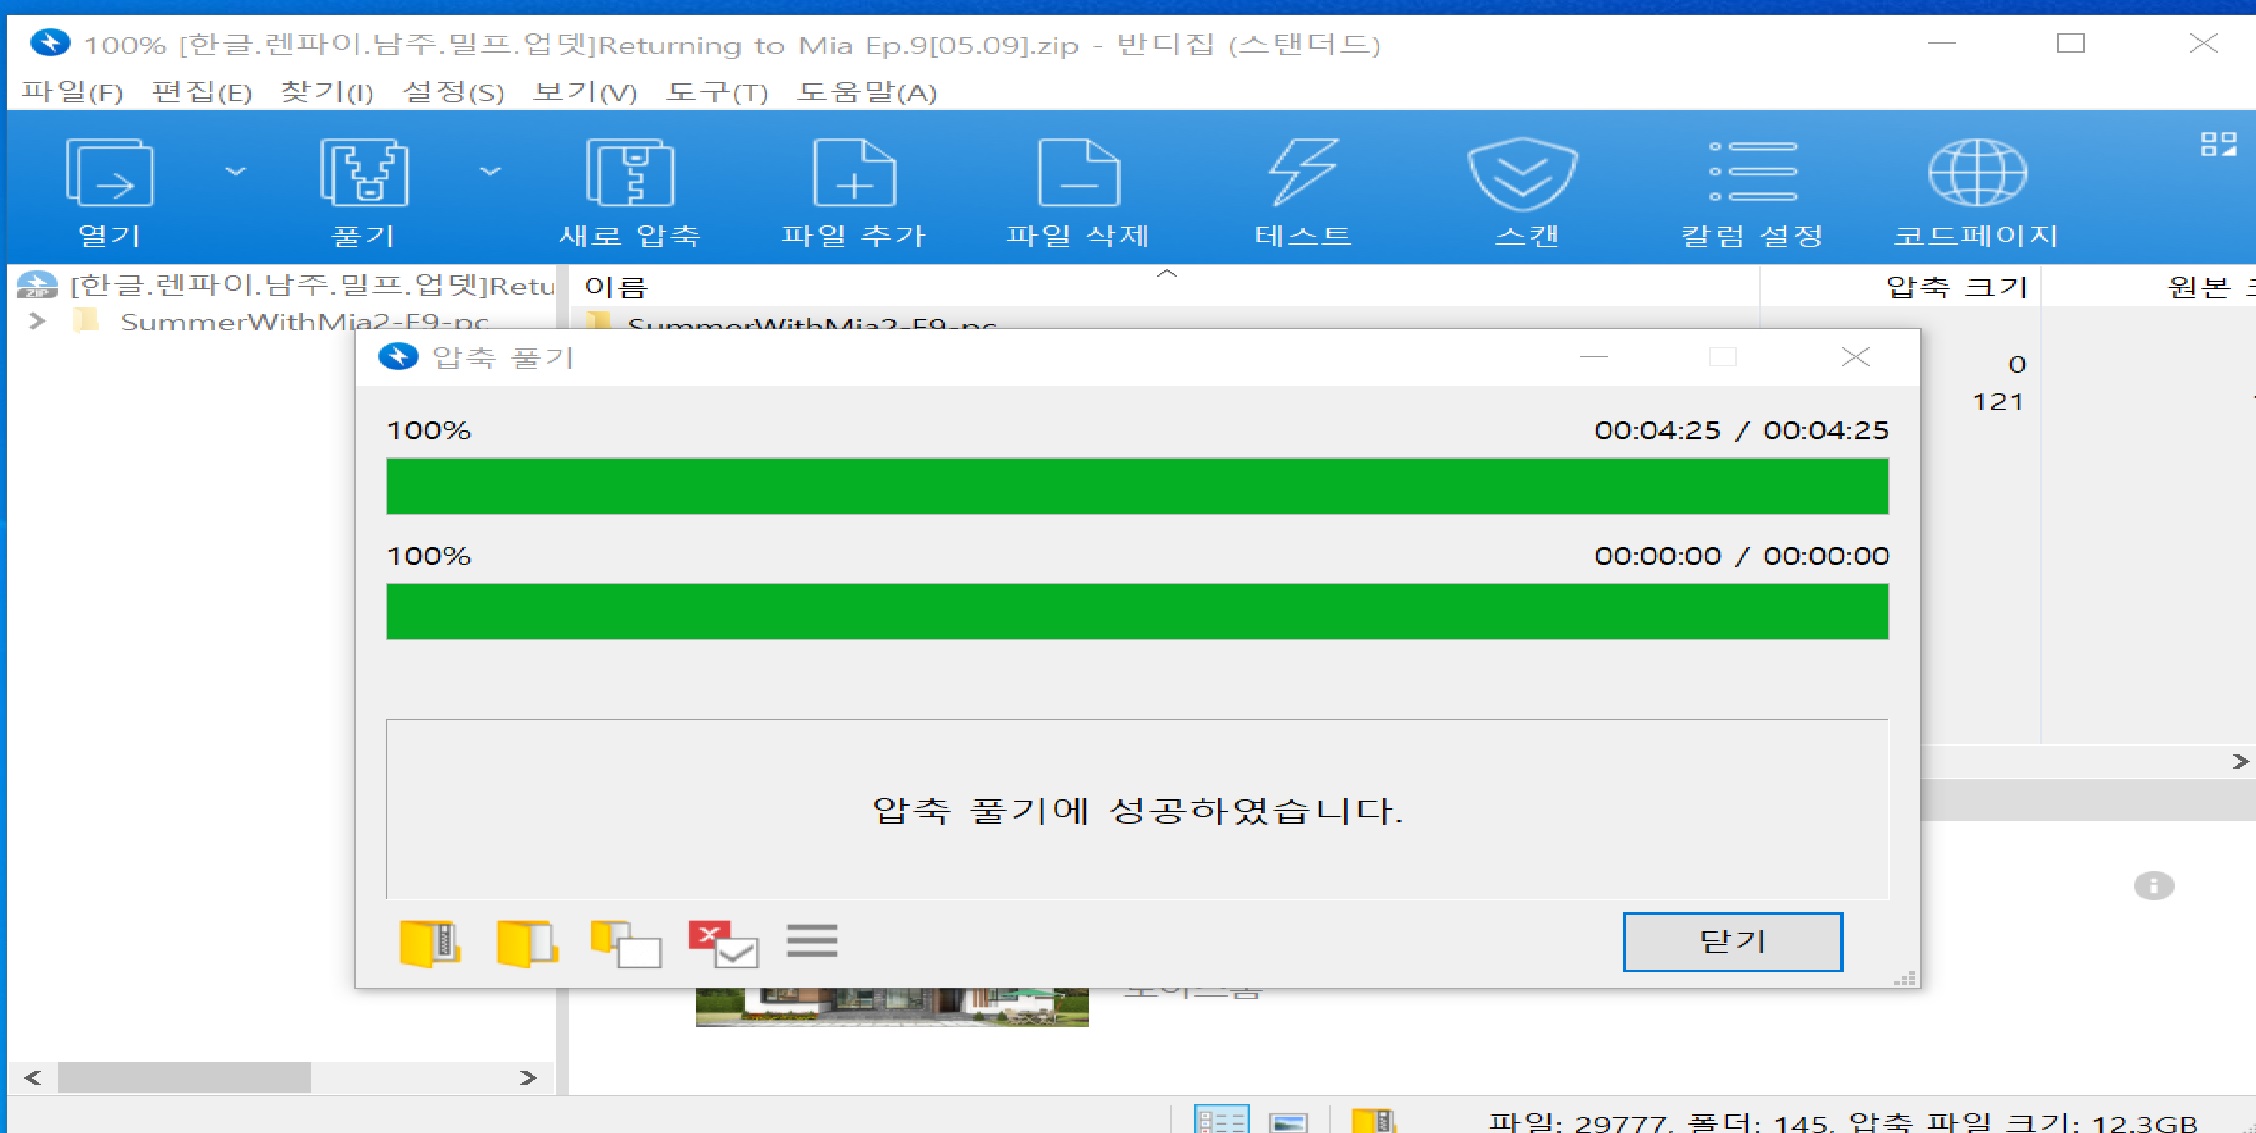Viewport: 2256px width, 1133px height.
Task: Click the zipper folder icon in the extract dialog
Action: pyautogui.click(x=430, y=942)
